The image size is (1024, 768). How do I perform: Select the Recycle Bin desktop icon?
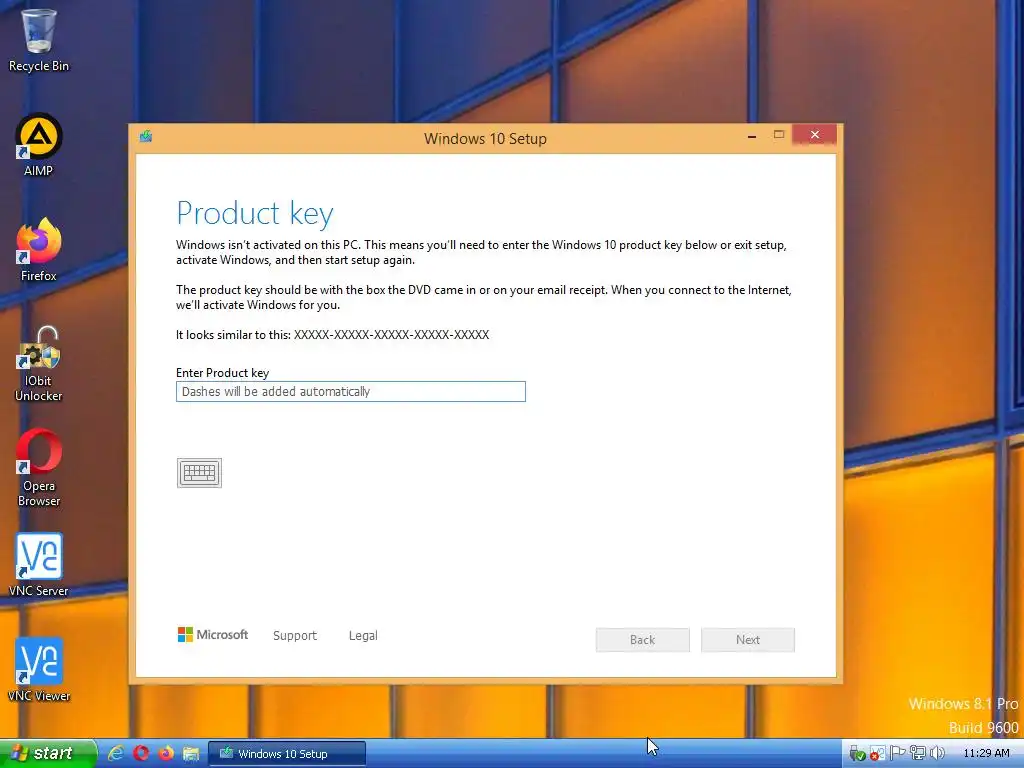tap(39, 39)
